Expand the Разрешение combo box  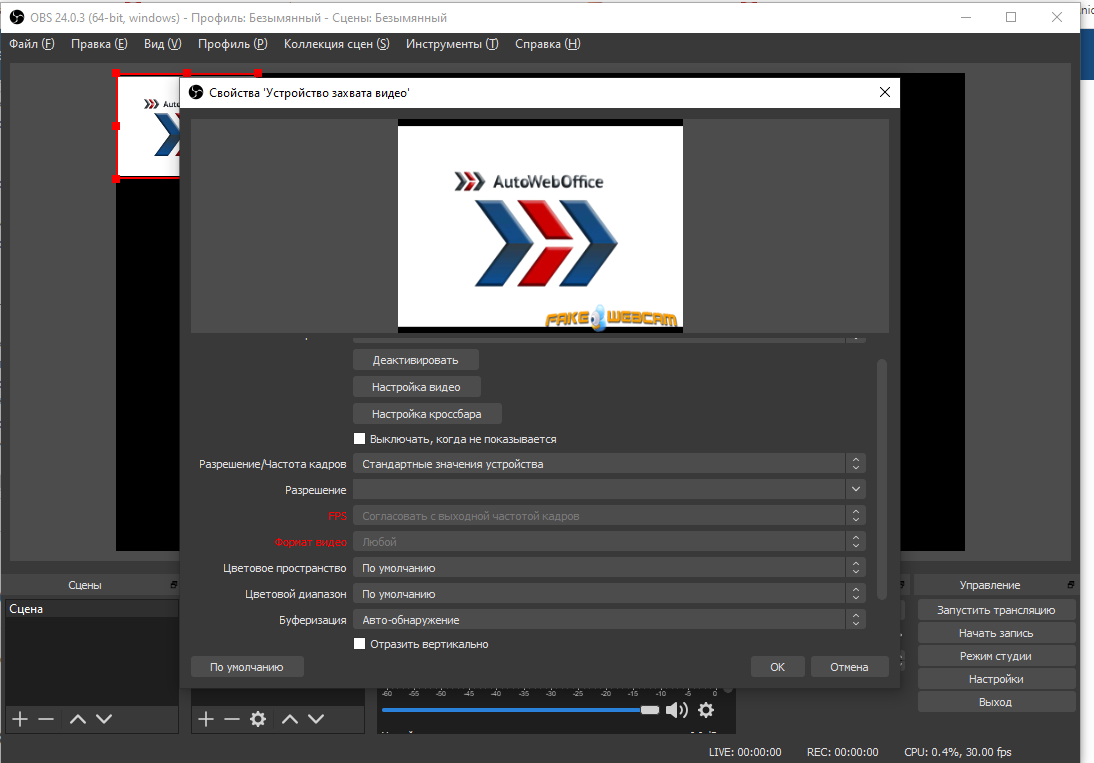point(609,490)
